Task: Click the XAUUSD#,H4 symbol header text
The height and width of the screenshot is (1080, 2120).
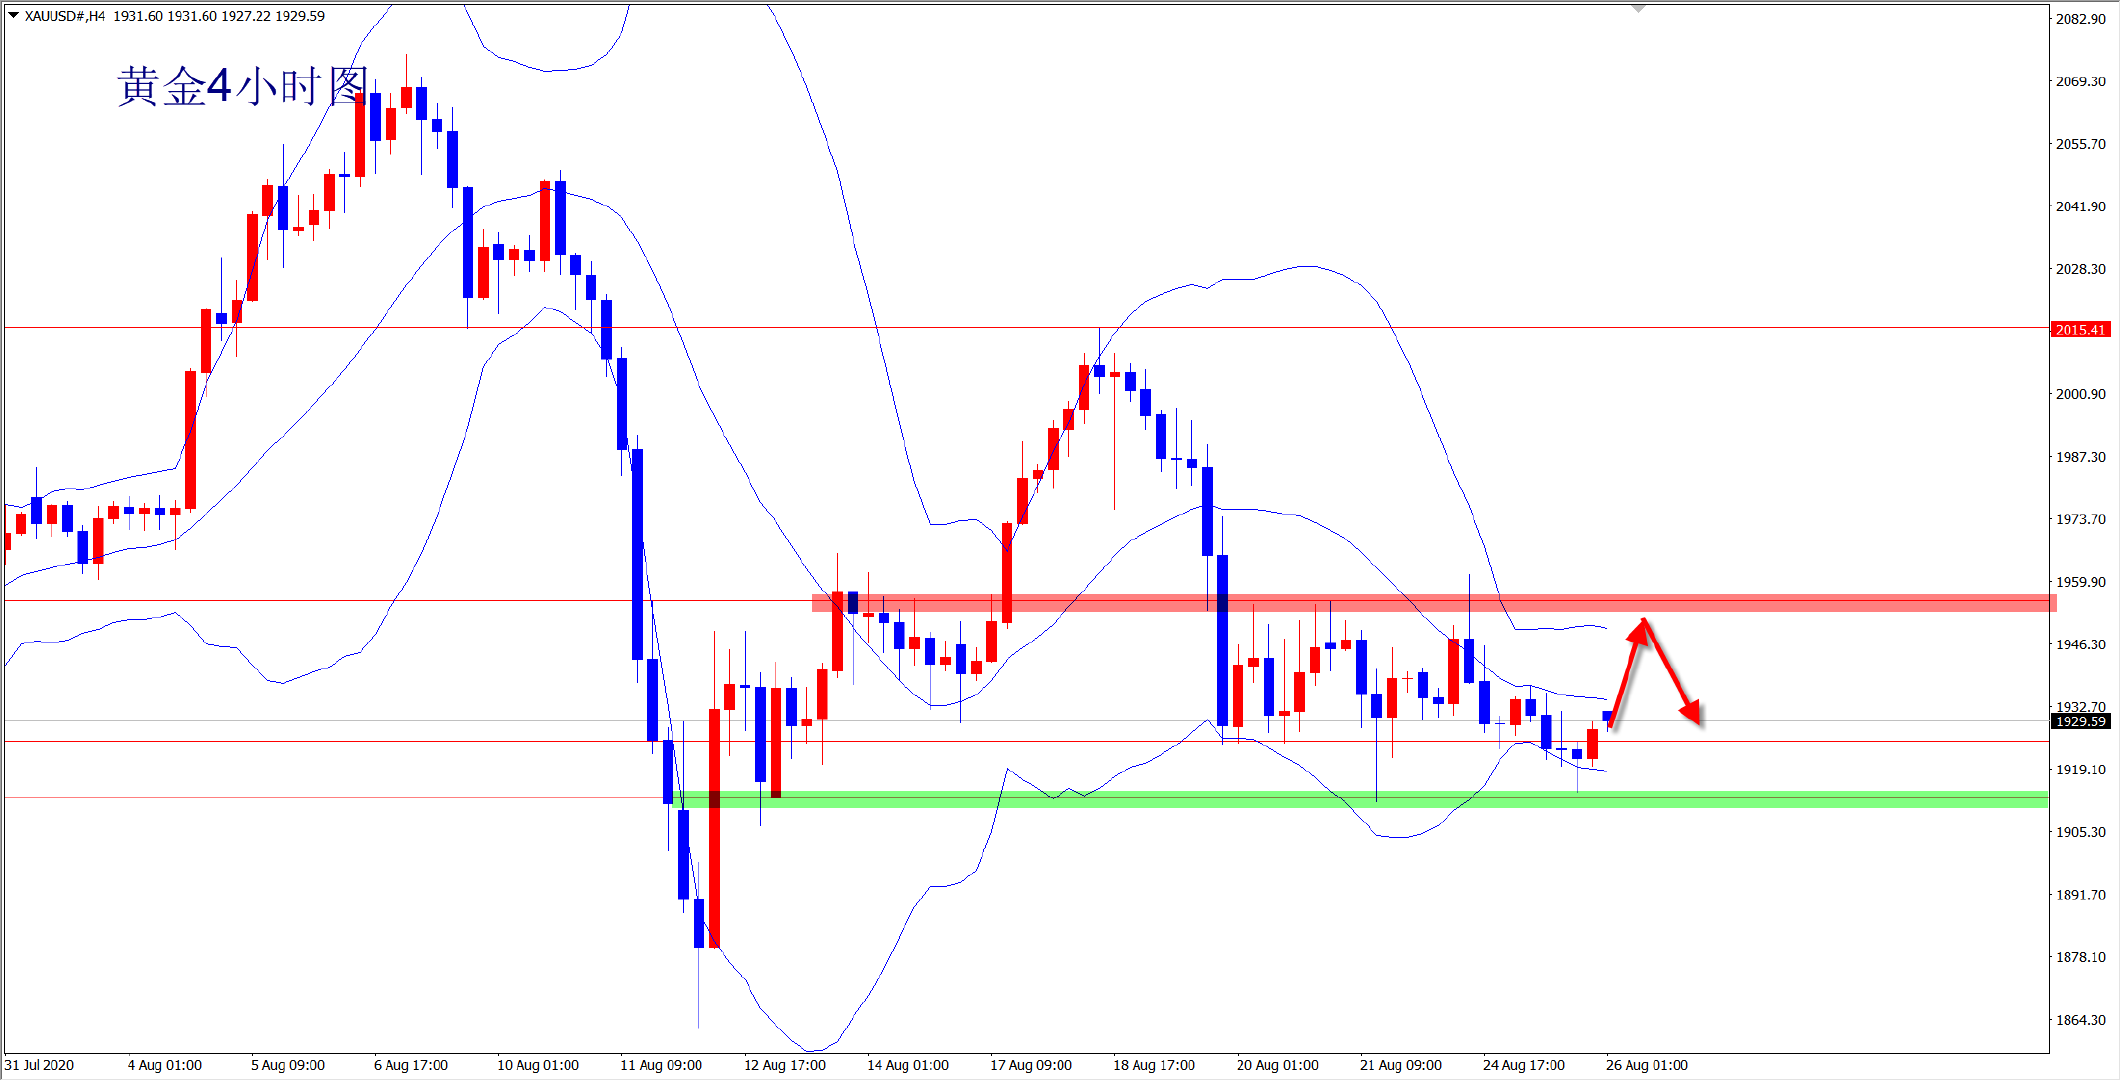Action: [x=65, y=16]
